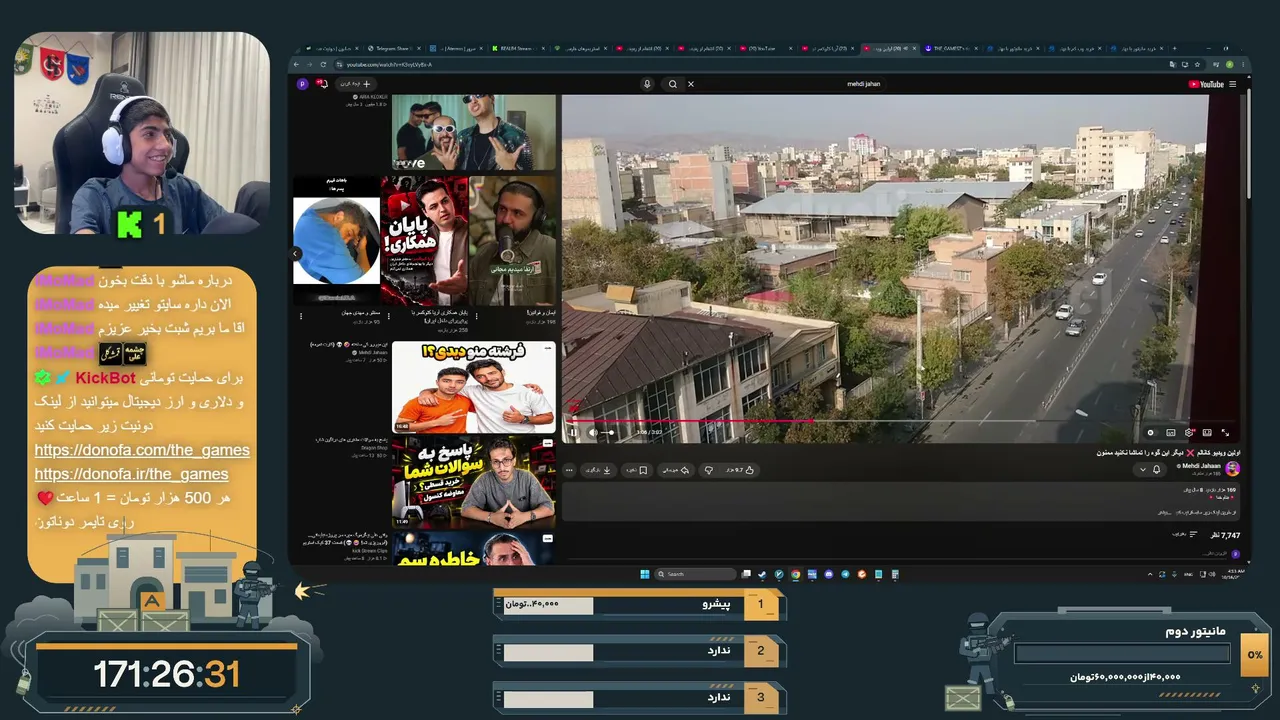This screenshot has width=1280, height=720.
Task: Open the Mehdi Jahaan channel name link
Action: [x=1201, y=465]
